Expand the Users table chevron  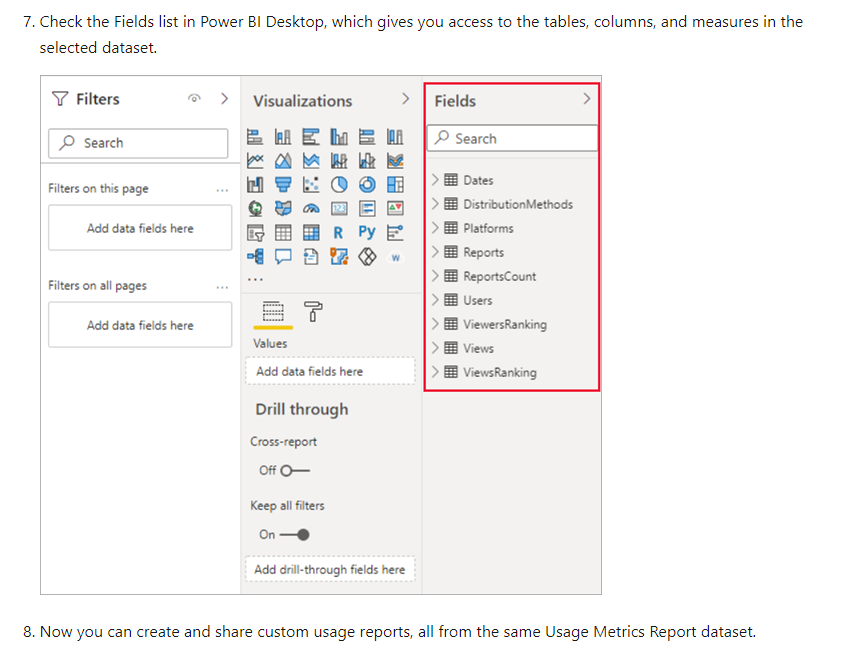pyautogui.click(x=435, y=299)
